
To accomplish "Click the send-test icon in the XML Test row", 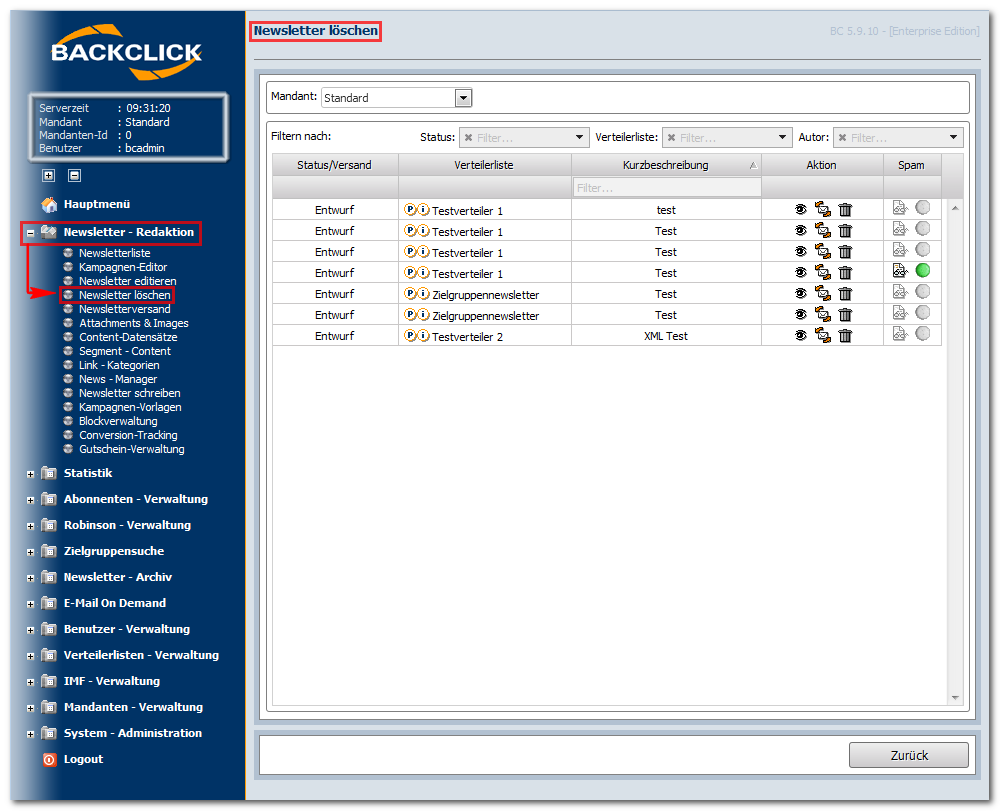I will tap(823, 335).
